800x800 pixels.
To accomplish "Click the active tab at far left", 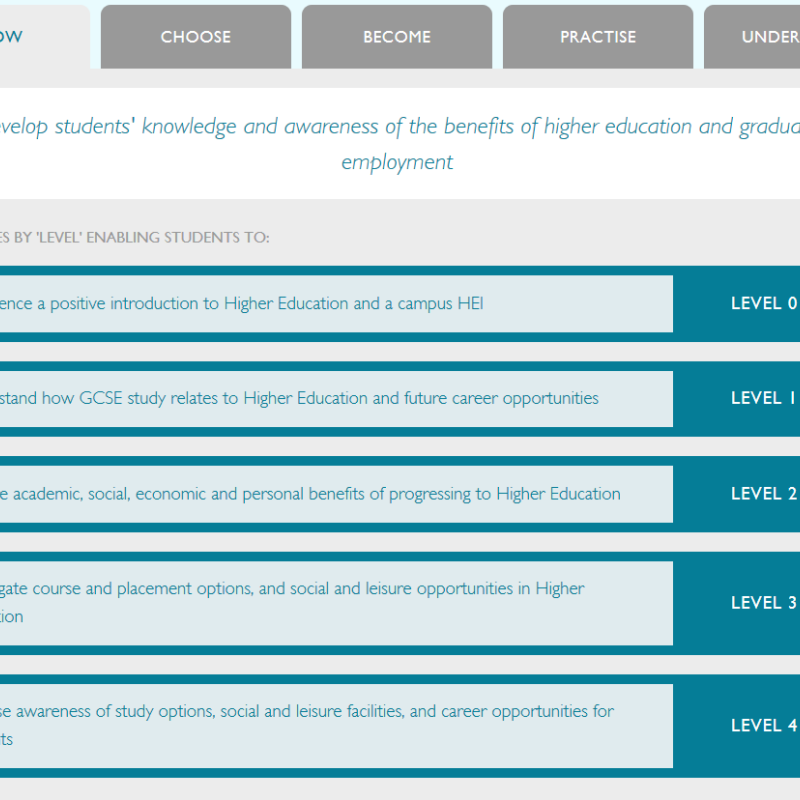I will (40, 37).
